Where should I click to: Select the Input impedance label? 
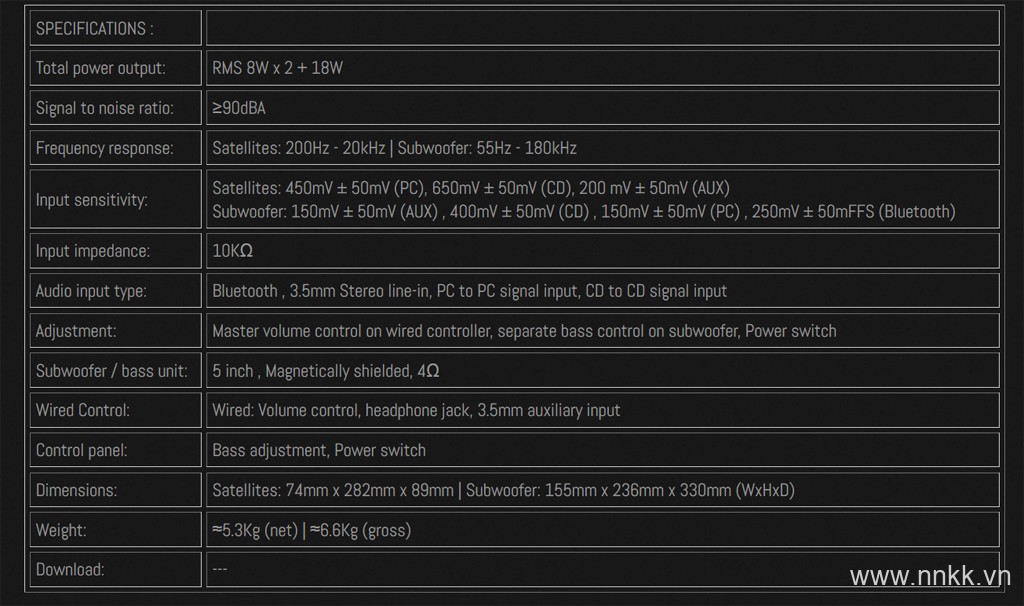(x=93, y=251)
